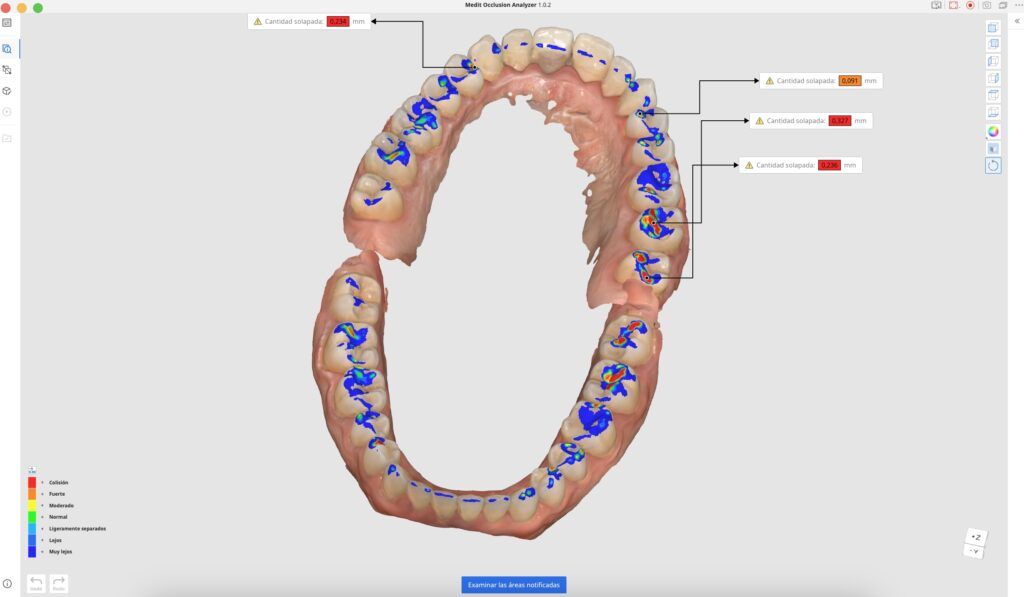Viewport: 1024px width, 597px height.
Task: Click the red Colisión legend swatch
Action: (32, 483)
